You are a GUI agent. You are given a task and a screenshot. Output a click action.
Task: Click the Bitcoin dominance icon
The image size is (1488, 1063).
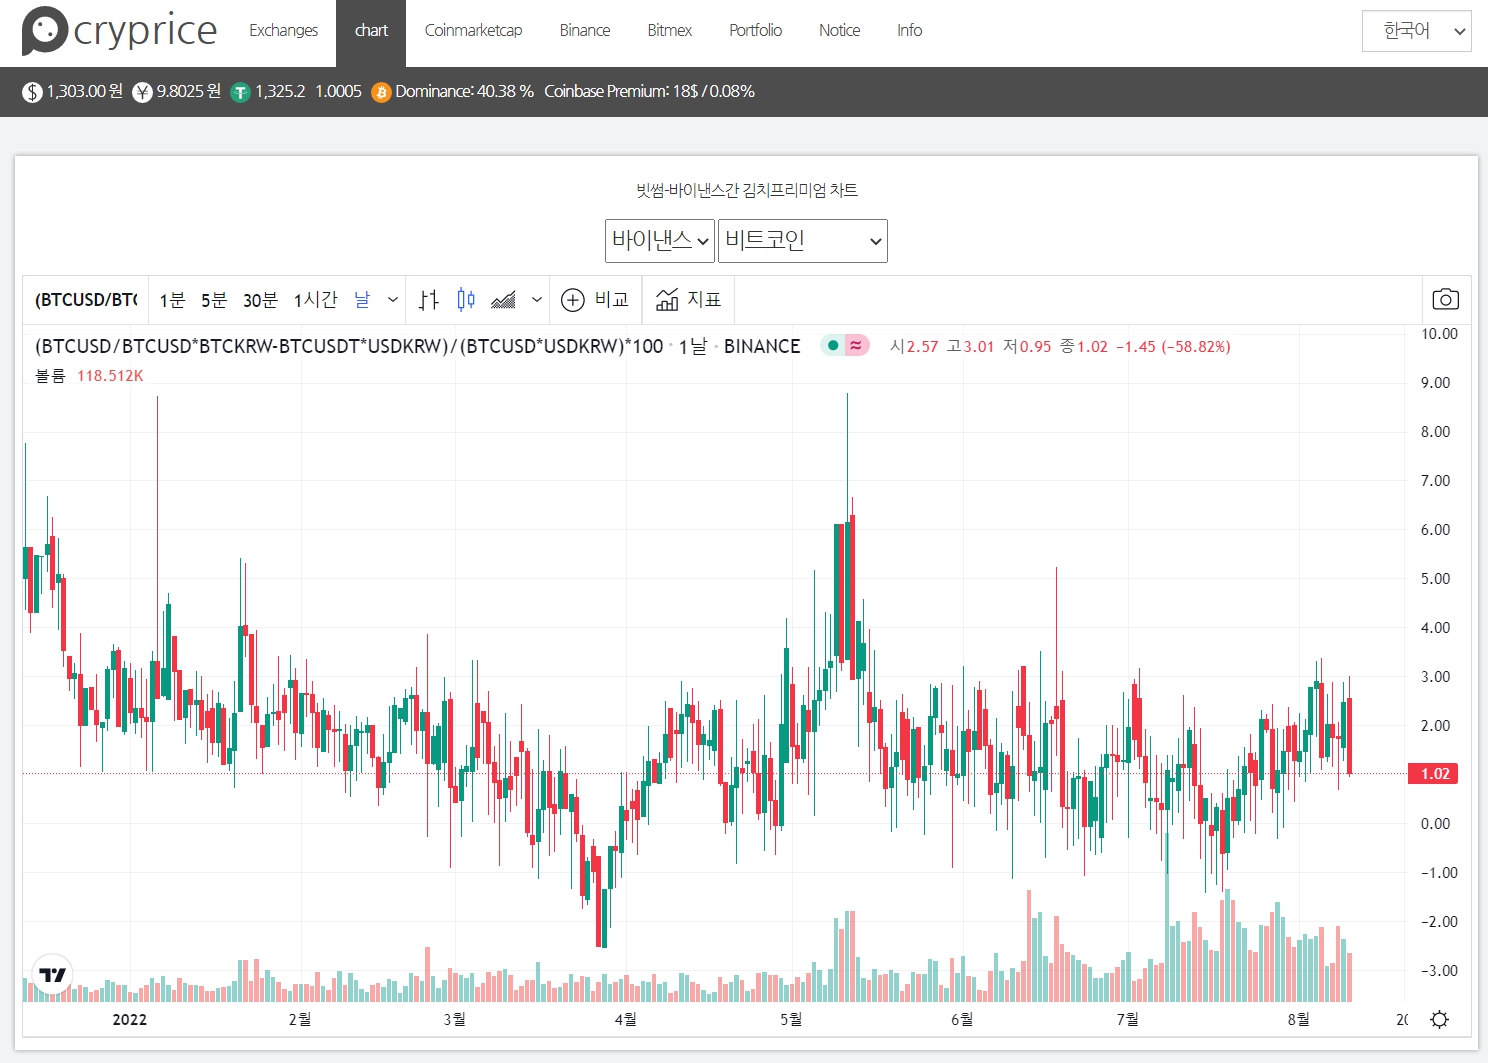[x=381, y=92]
